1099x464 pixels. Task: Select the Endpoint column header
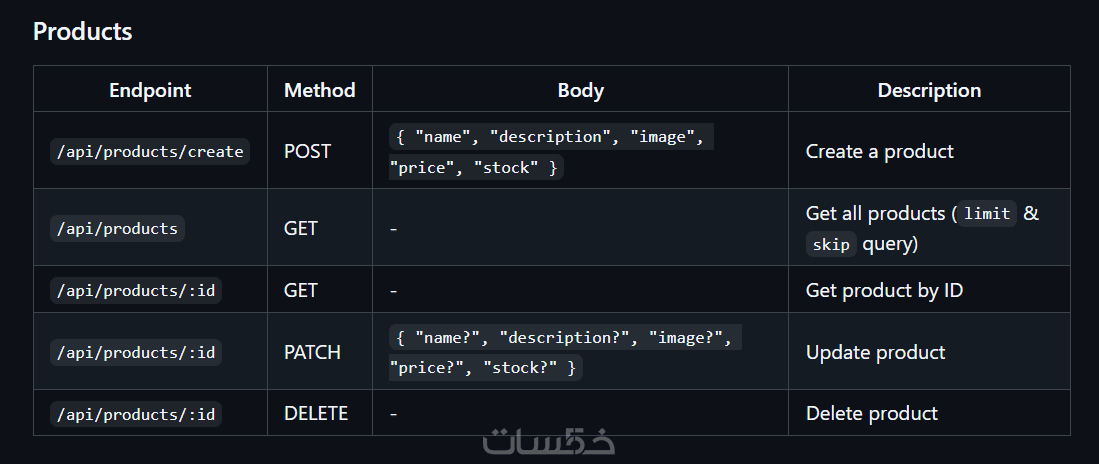click(x=150, y=90)
